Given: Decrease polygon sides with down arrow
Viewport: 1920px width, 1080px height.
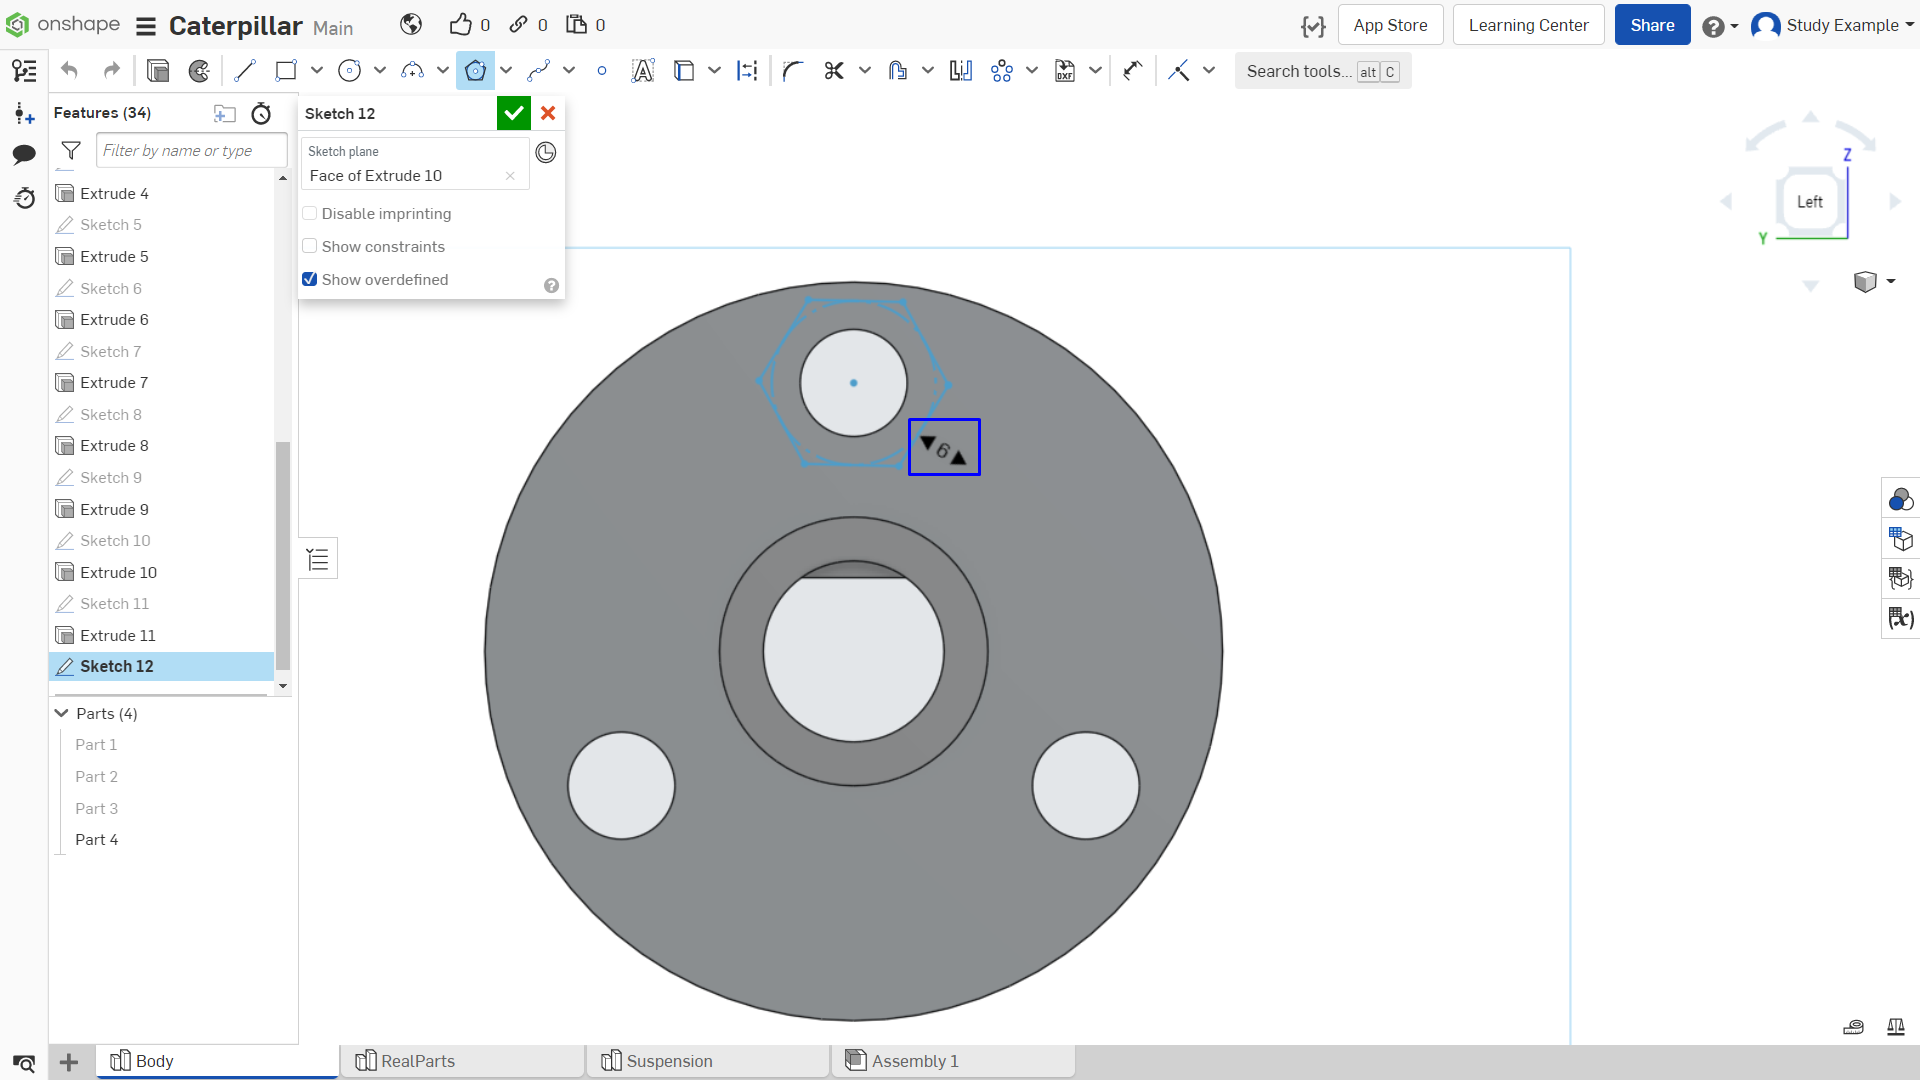Looking at the screenshot, I should [927, 442].
